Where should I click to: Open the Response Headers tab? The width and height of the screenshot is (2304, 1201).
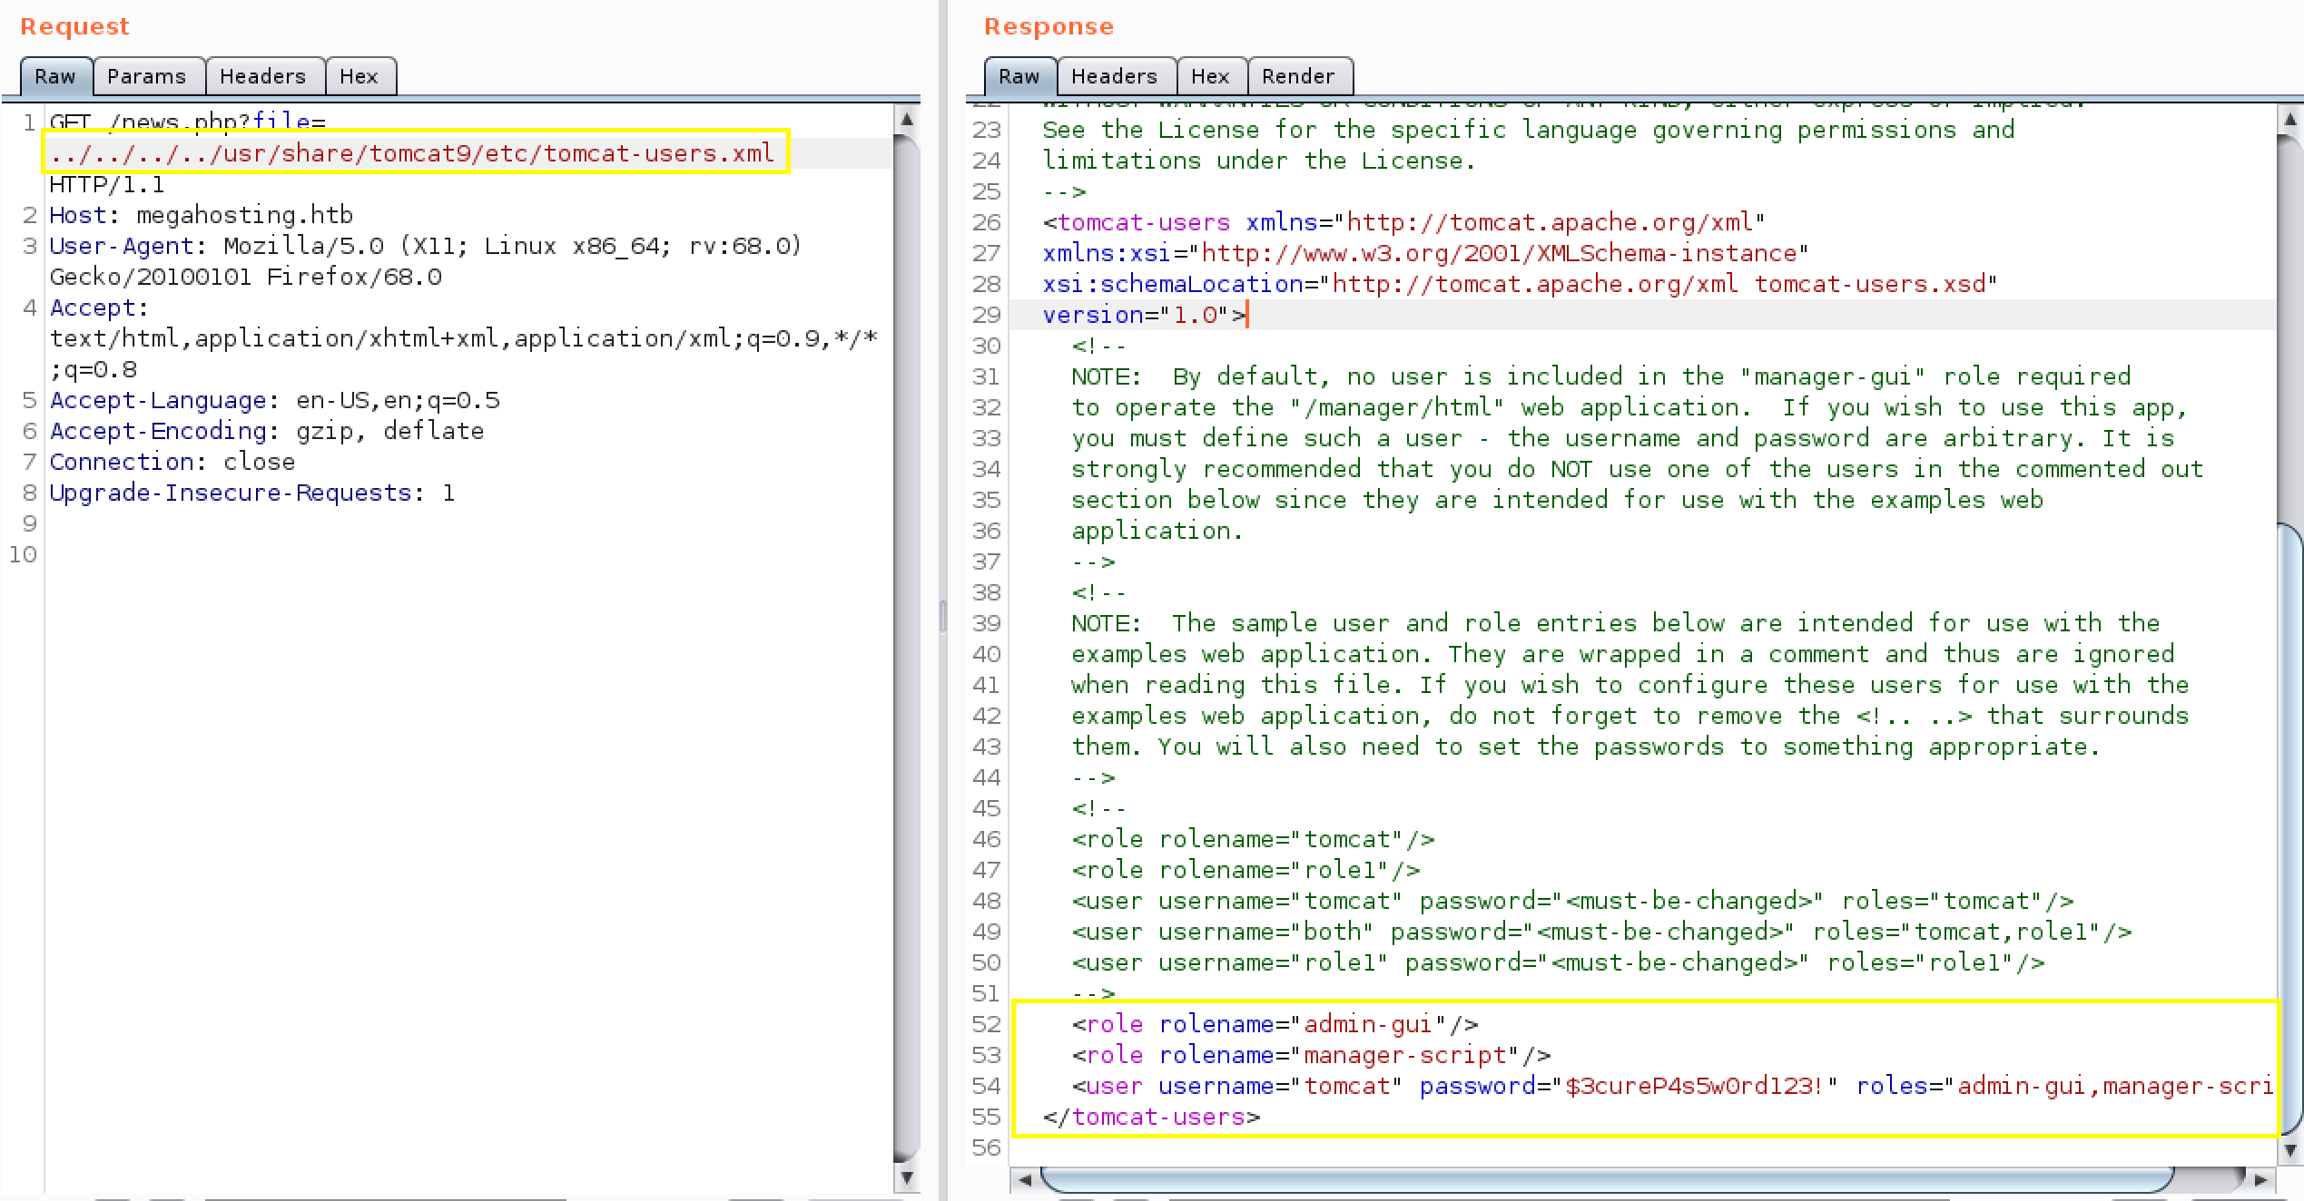[x=1114, y=76]
